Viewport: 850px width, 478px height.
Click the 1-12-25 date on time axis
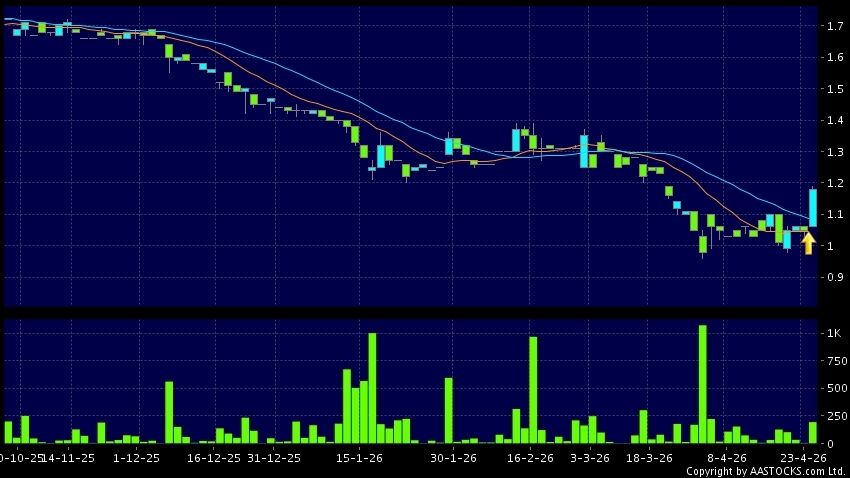pyautogui.click(x=137, y=457)
